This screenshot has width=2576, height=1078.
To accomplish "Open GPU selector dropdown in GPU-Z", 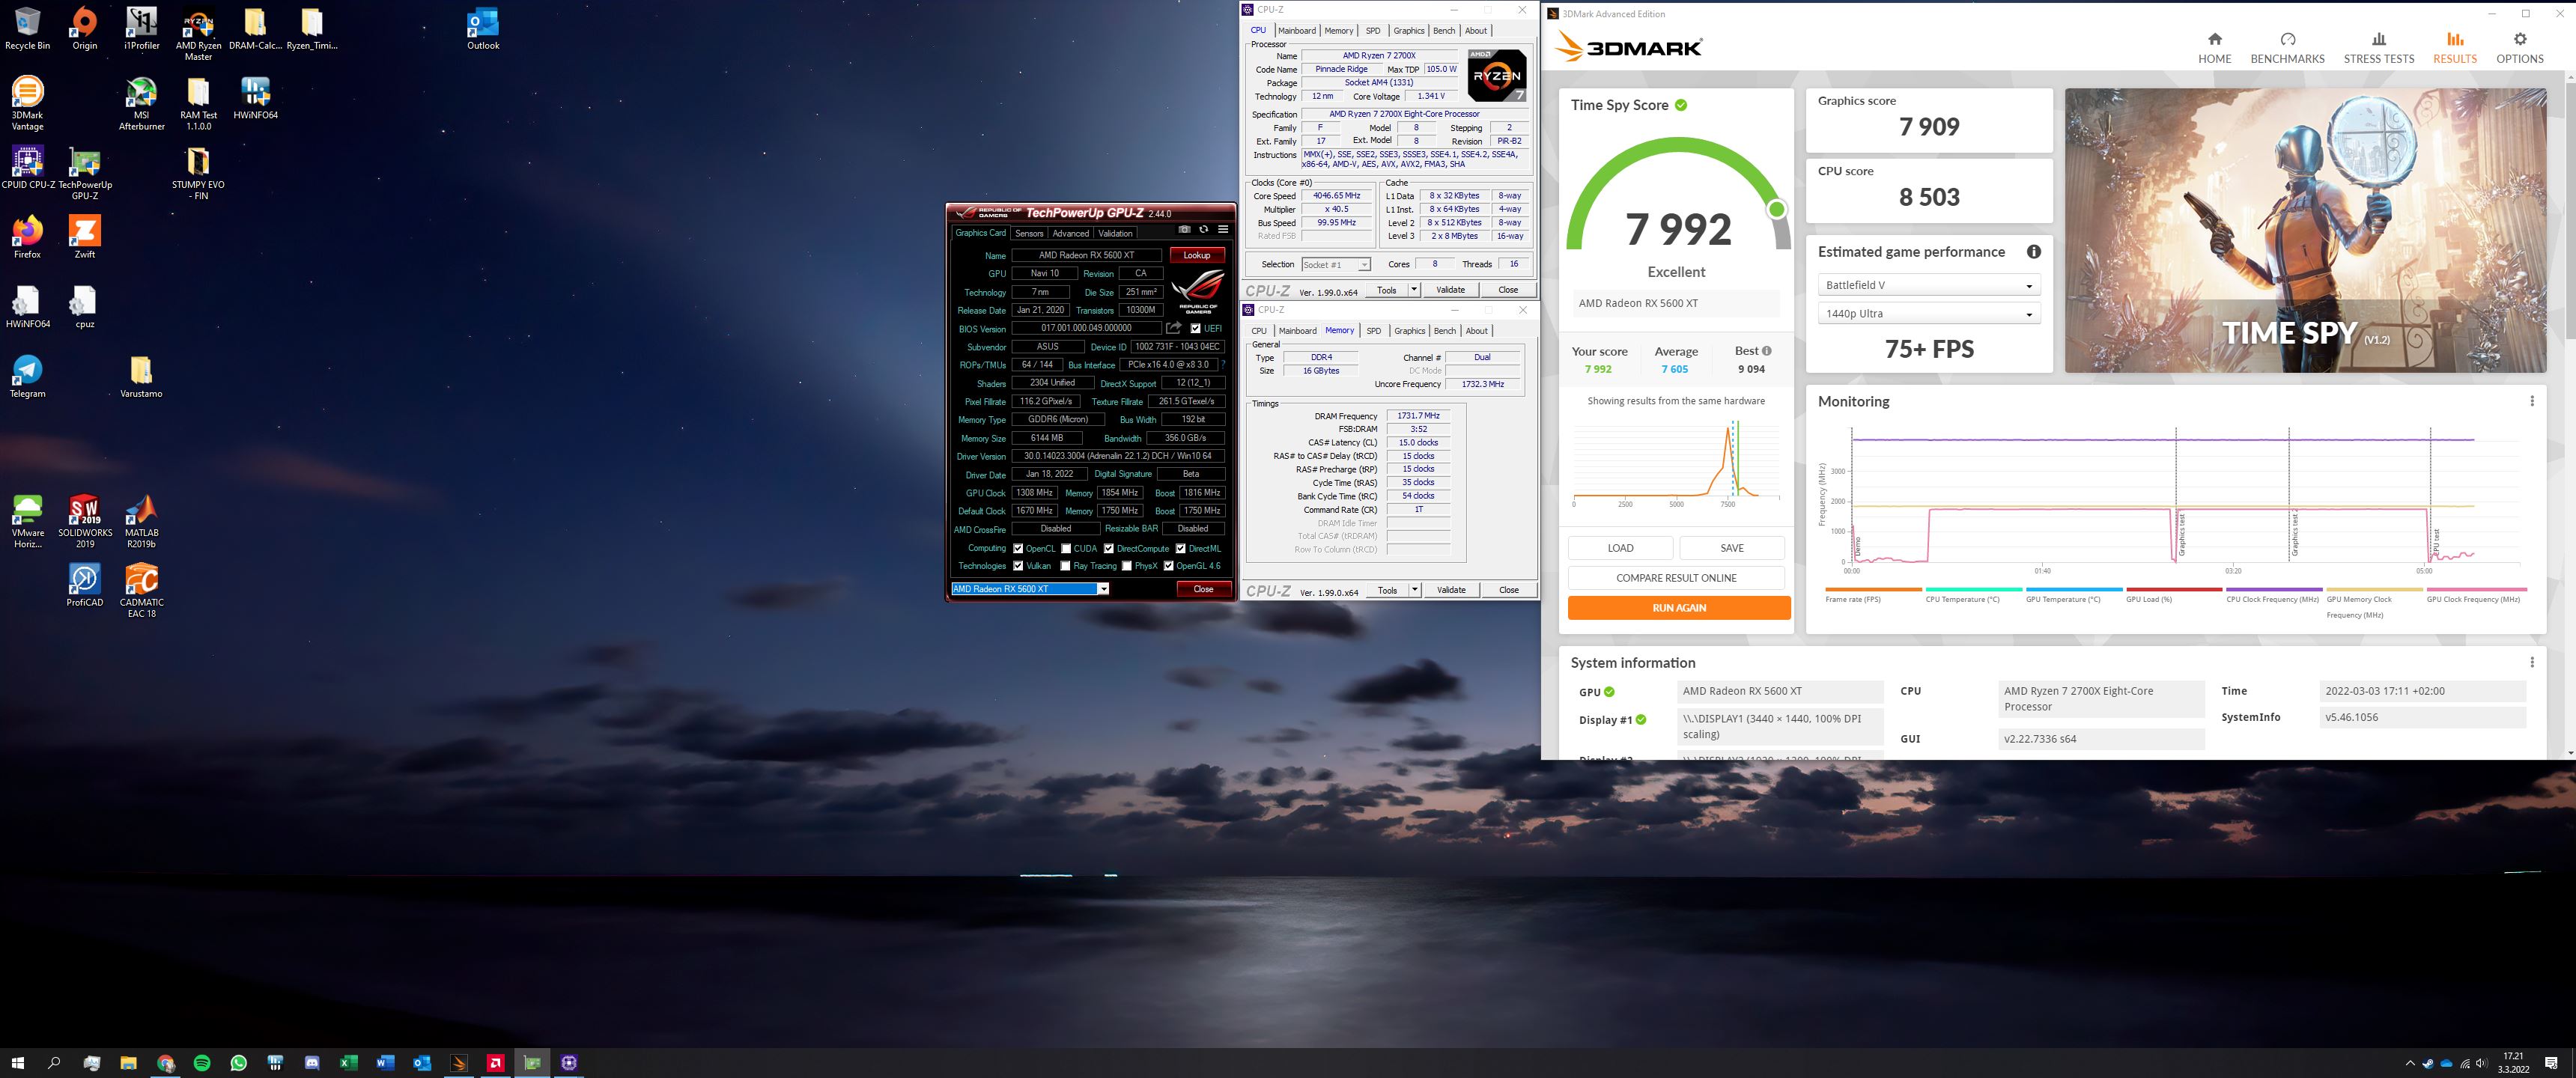I will [x=1030, y=589].
